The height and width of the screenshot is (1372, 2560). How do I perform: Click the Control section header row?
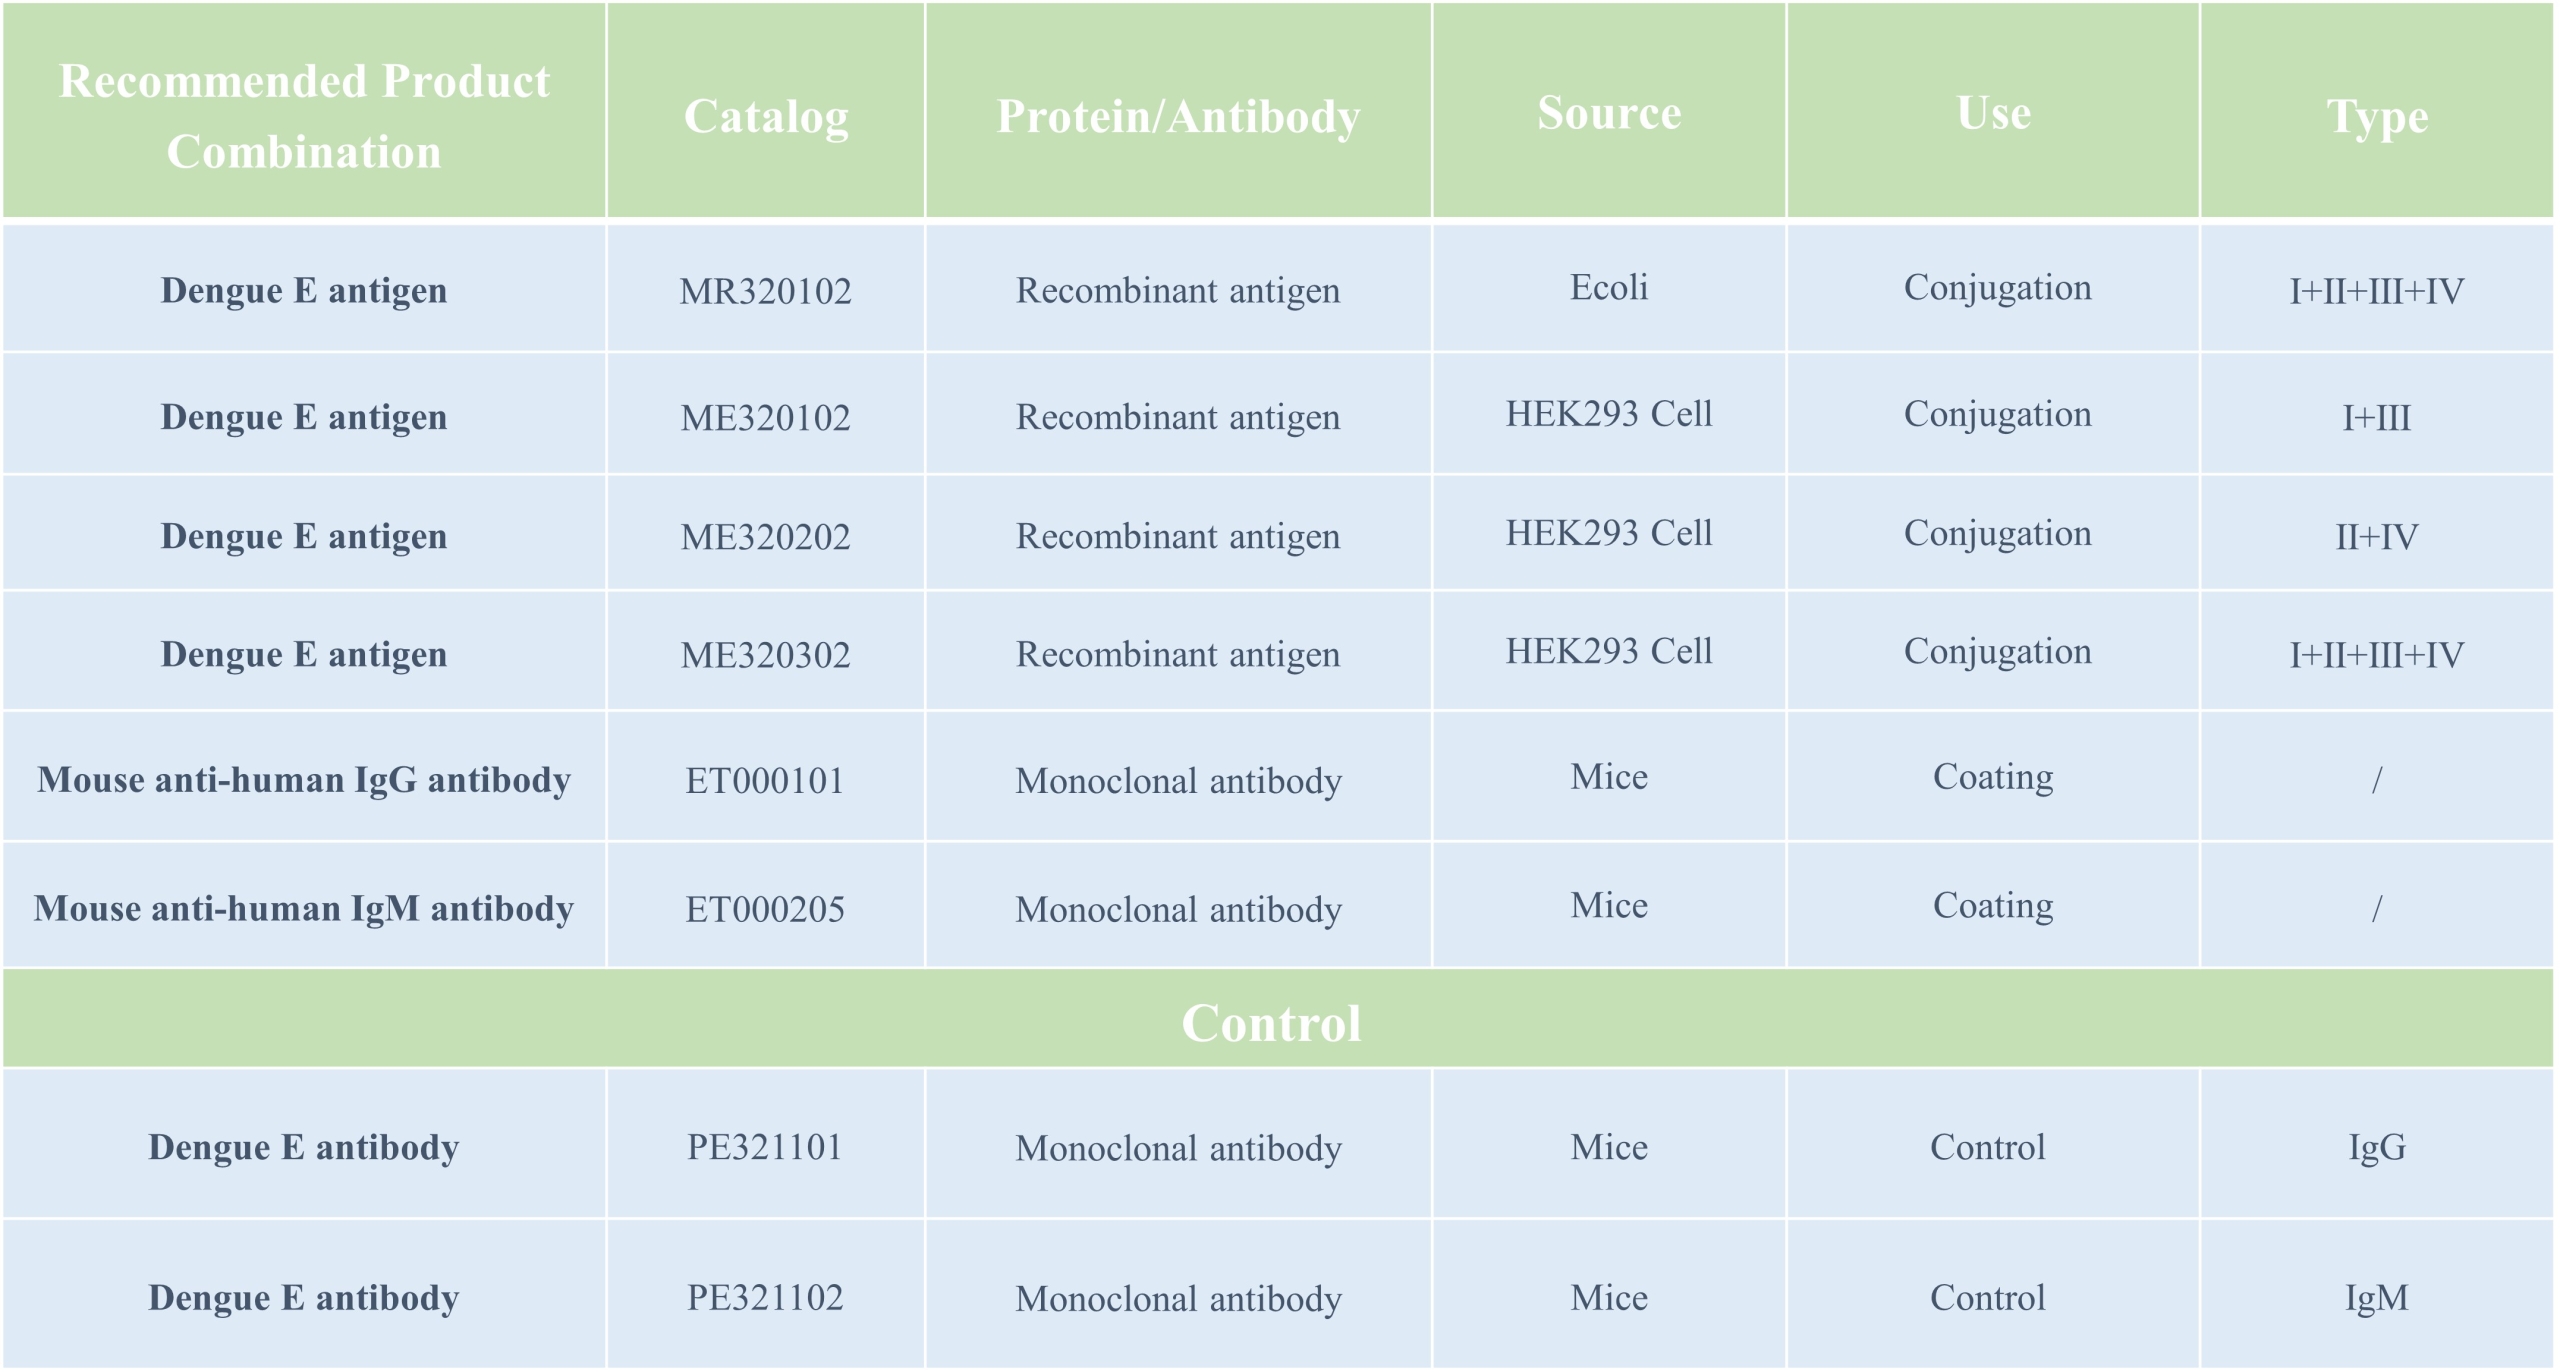point(1277,1020)
